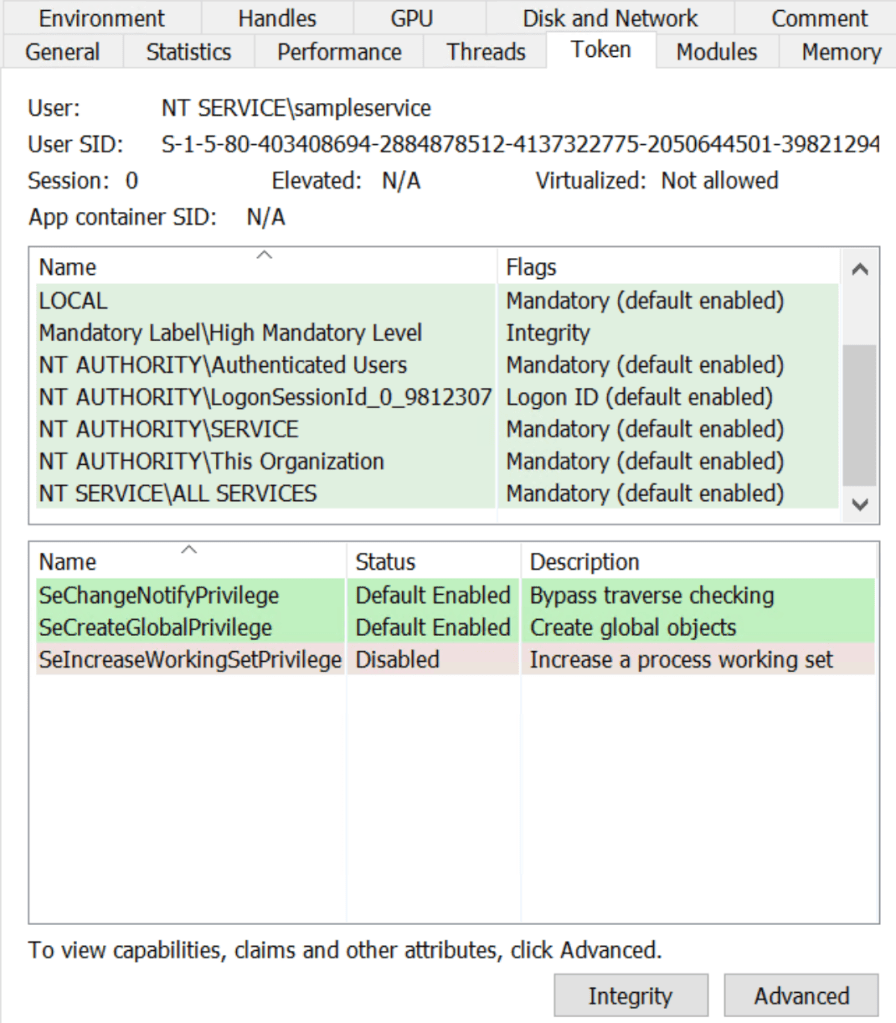Open the Threads tab

point(486,52)
